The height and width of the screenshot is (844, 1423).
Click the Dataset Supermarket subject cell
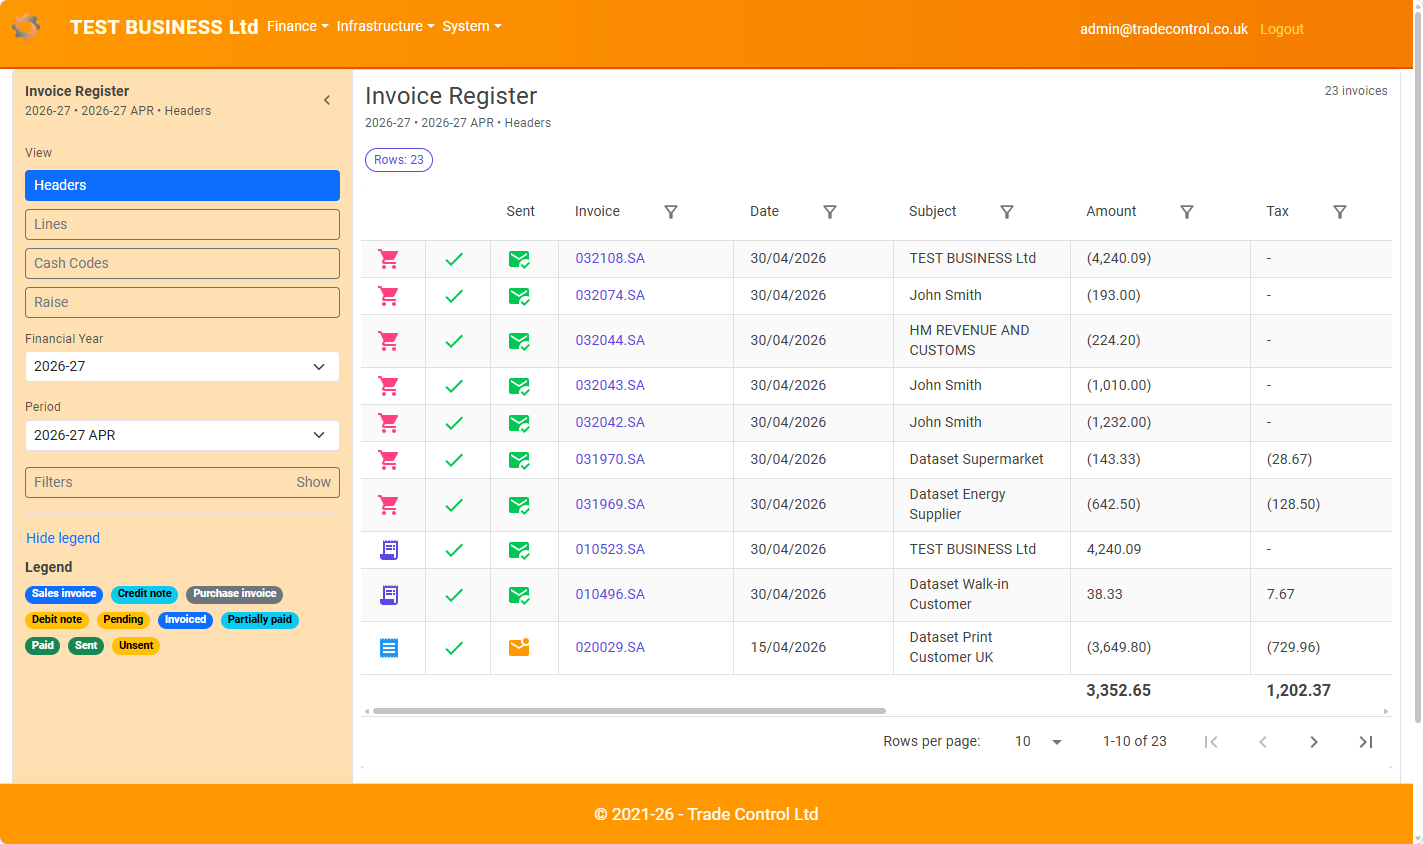[x=982, y=459]
